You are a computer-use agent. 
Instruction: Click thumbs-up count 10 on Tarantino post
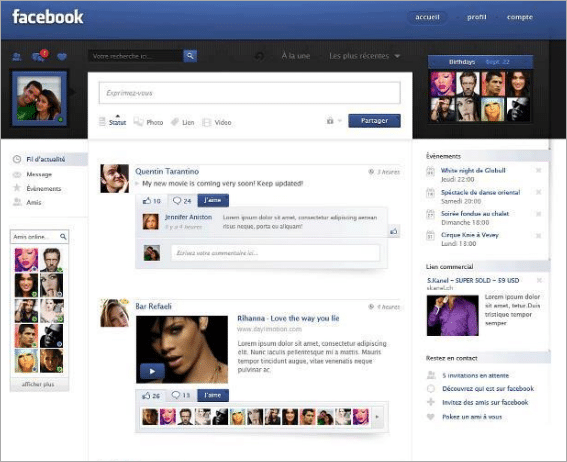tap(152, 201)
